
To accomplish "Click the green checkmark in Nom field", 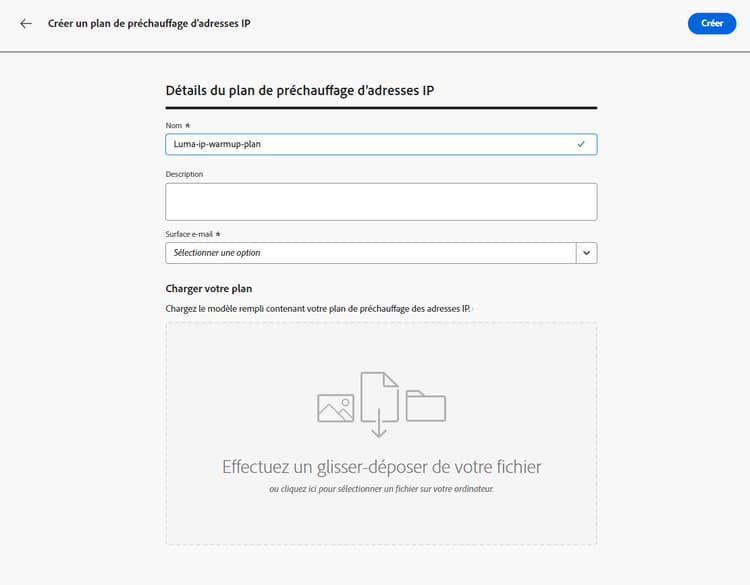I will tap(581, 144).
